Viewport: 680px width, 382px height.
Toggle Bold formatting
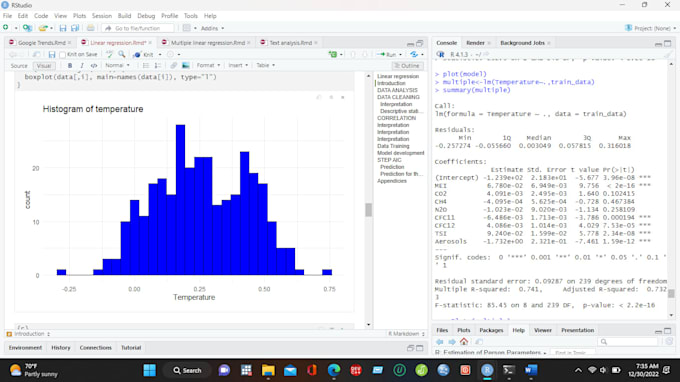(70, 65)
